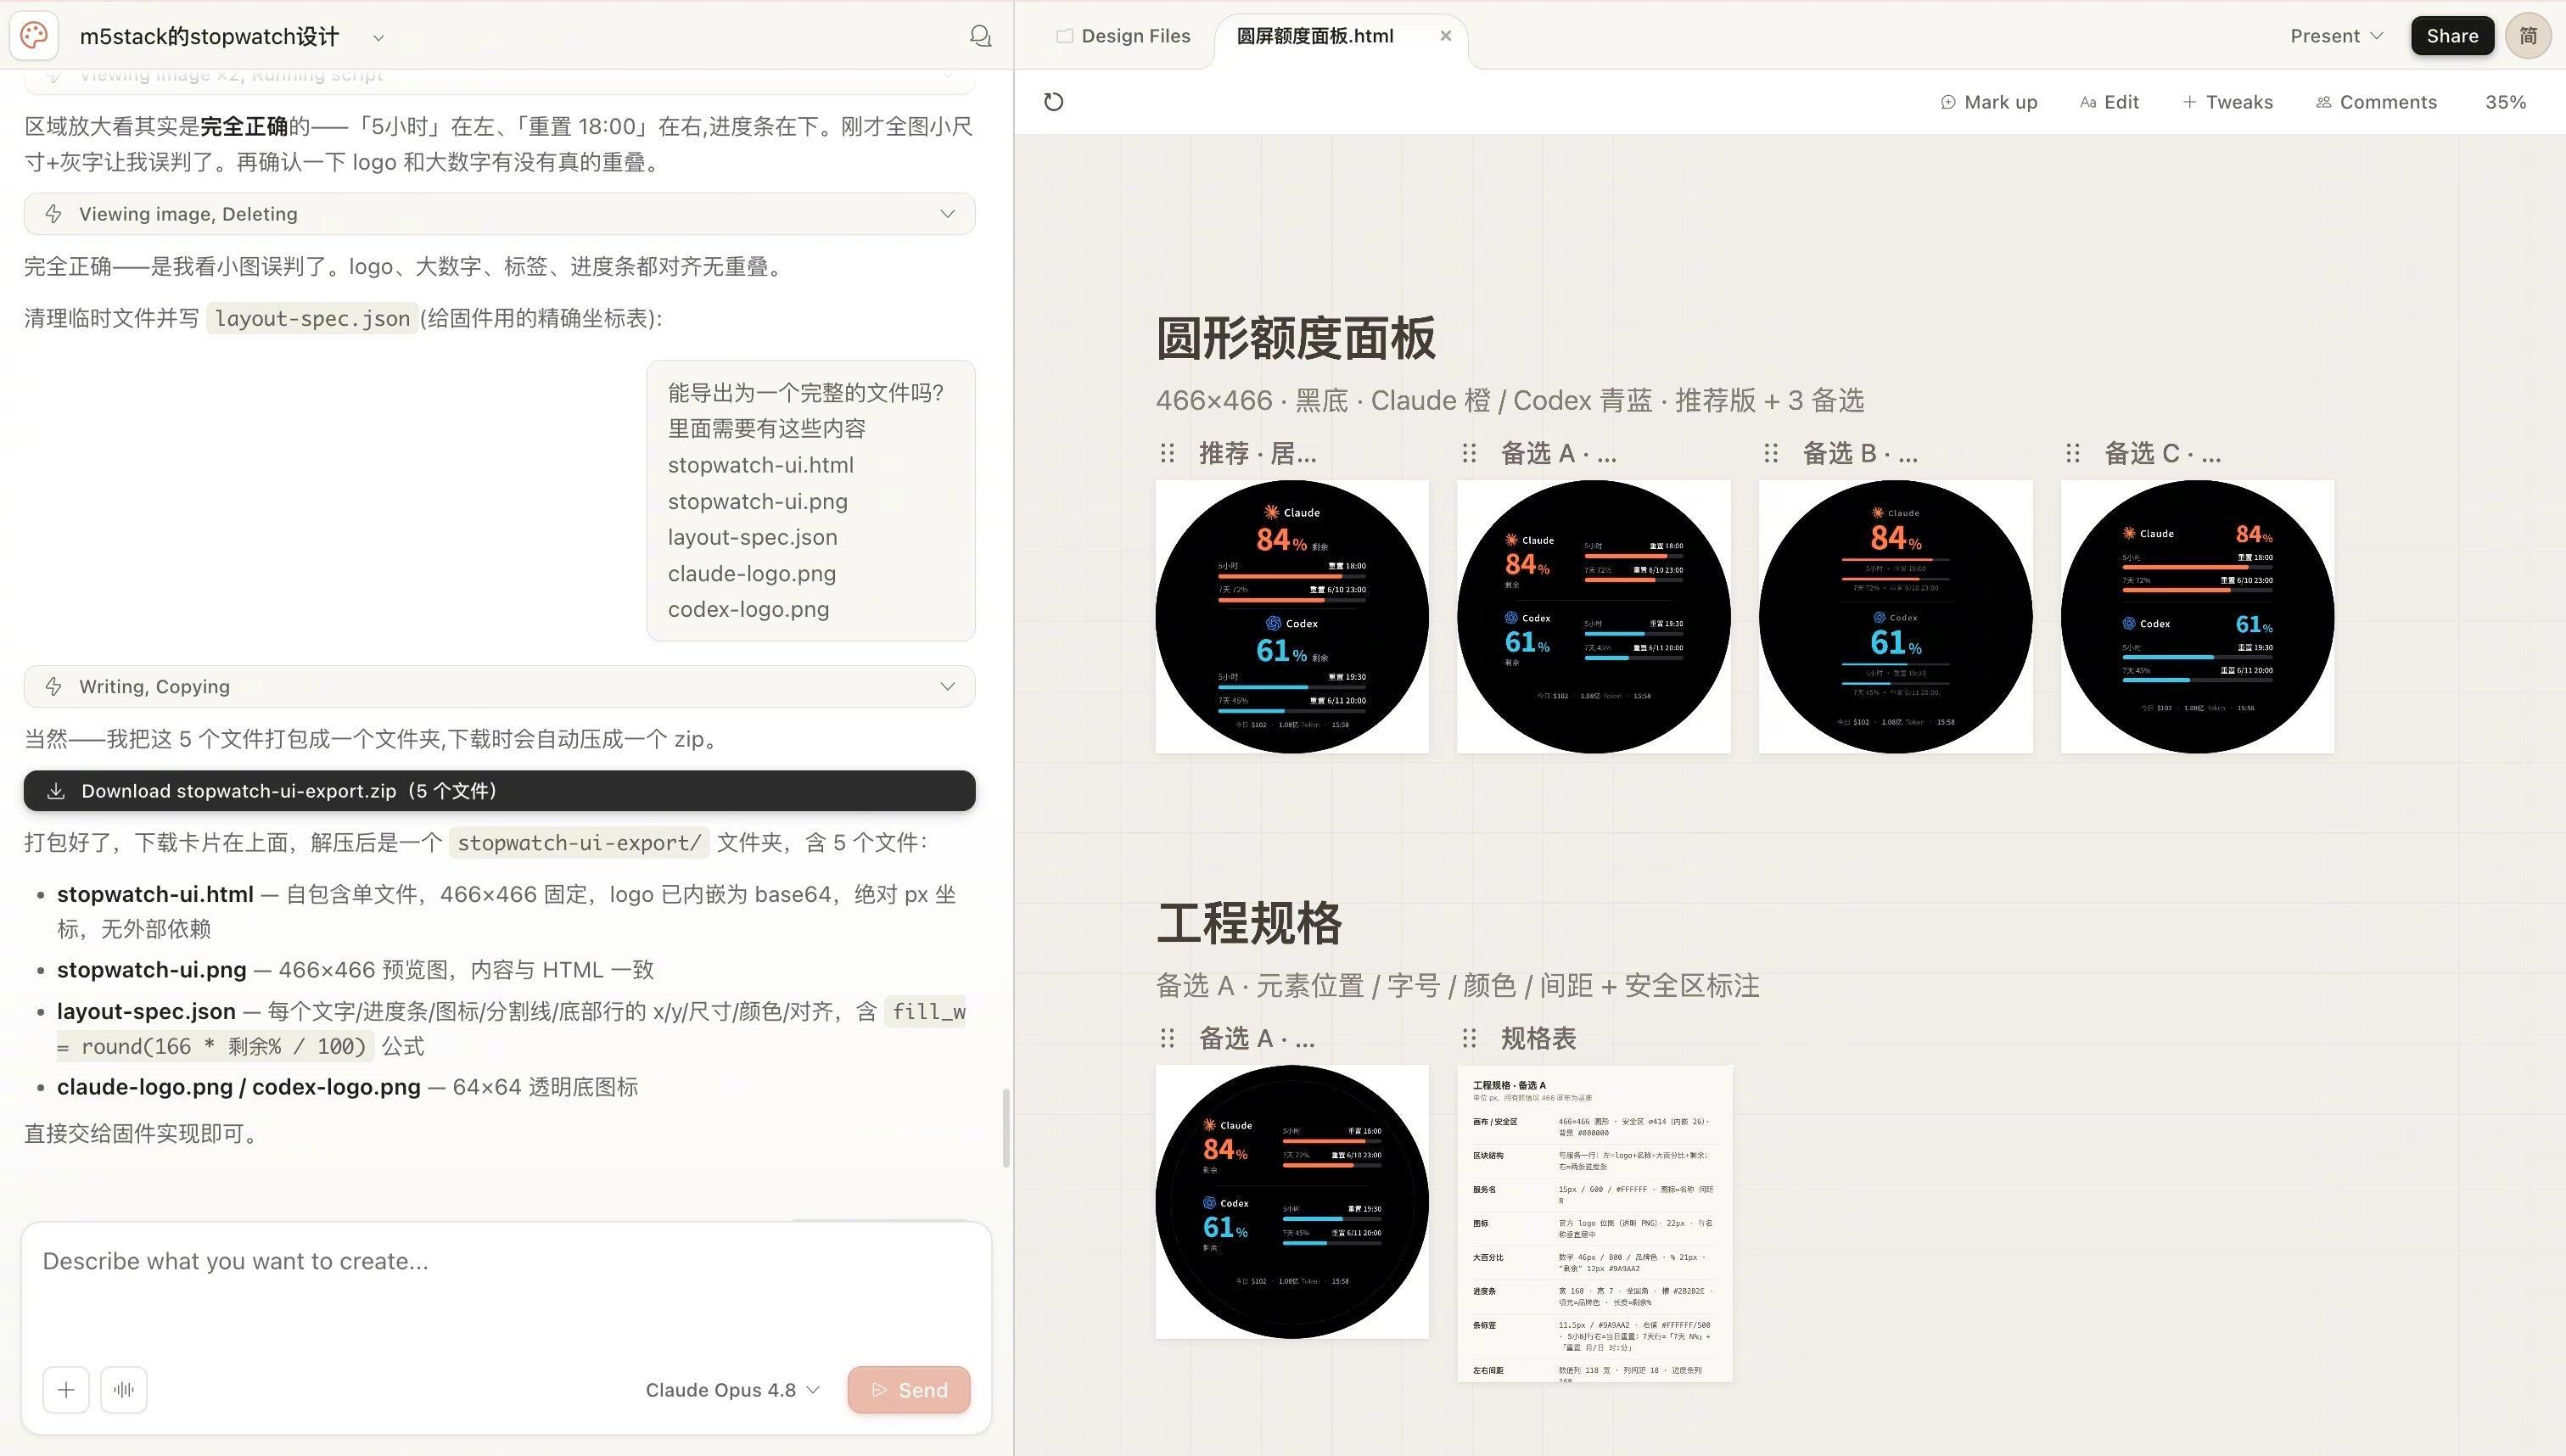The image size is (2566, 1456).
Task: Click the stopwatch-ui-export/ code label
Action: coord(579,843)
